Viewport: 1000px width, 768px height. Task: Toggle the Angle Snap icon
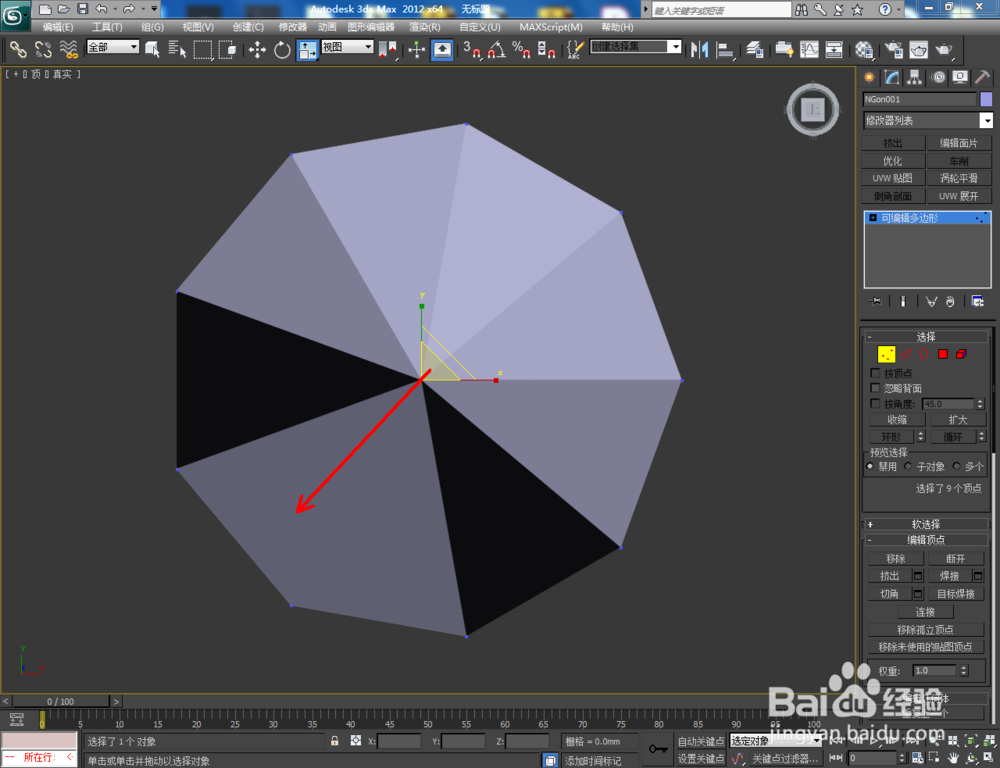click(497, 50)
